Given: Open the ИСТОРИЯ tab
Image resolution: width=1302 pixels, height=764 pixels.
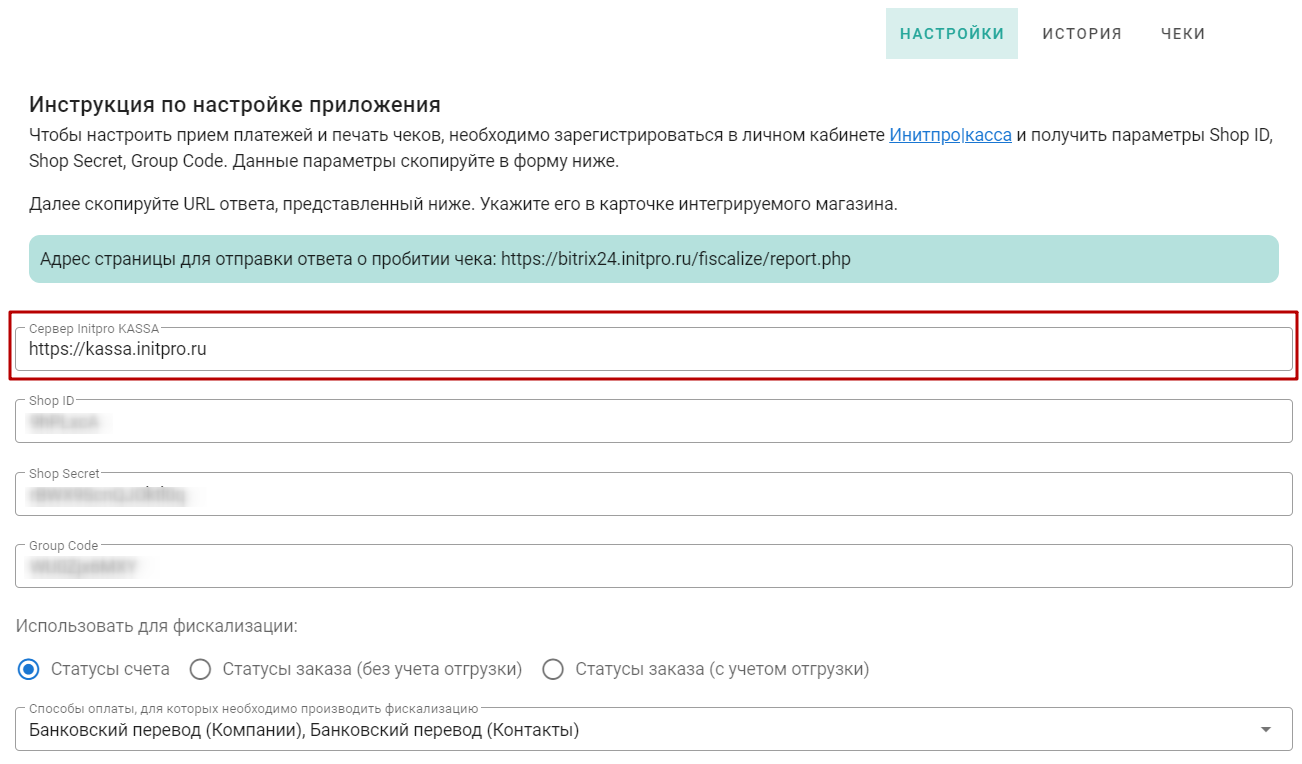Looking at the screenshot, I should coord(1082,34).
